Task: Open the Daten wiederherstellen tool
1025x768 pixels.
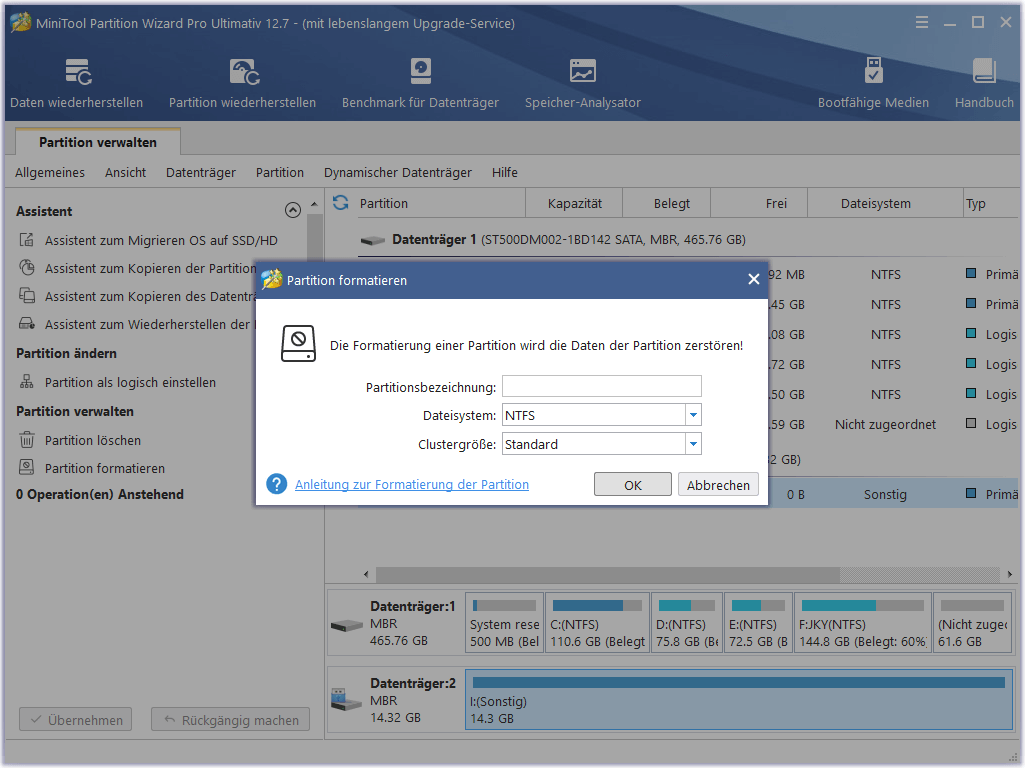Action: tap(74, 81)
